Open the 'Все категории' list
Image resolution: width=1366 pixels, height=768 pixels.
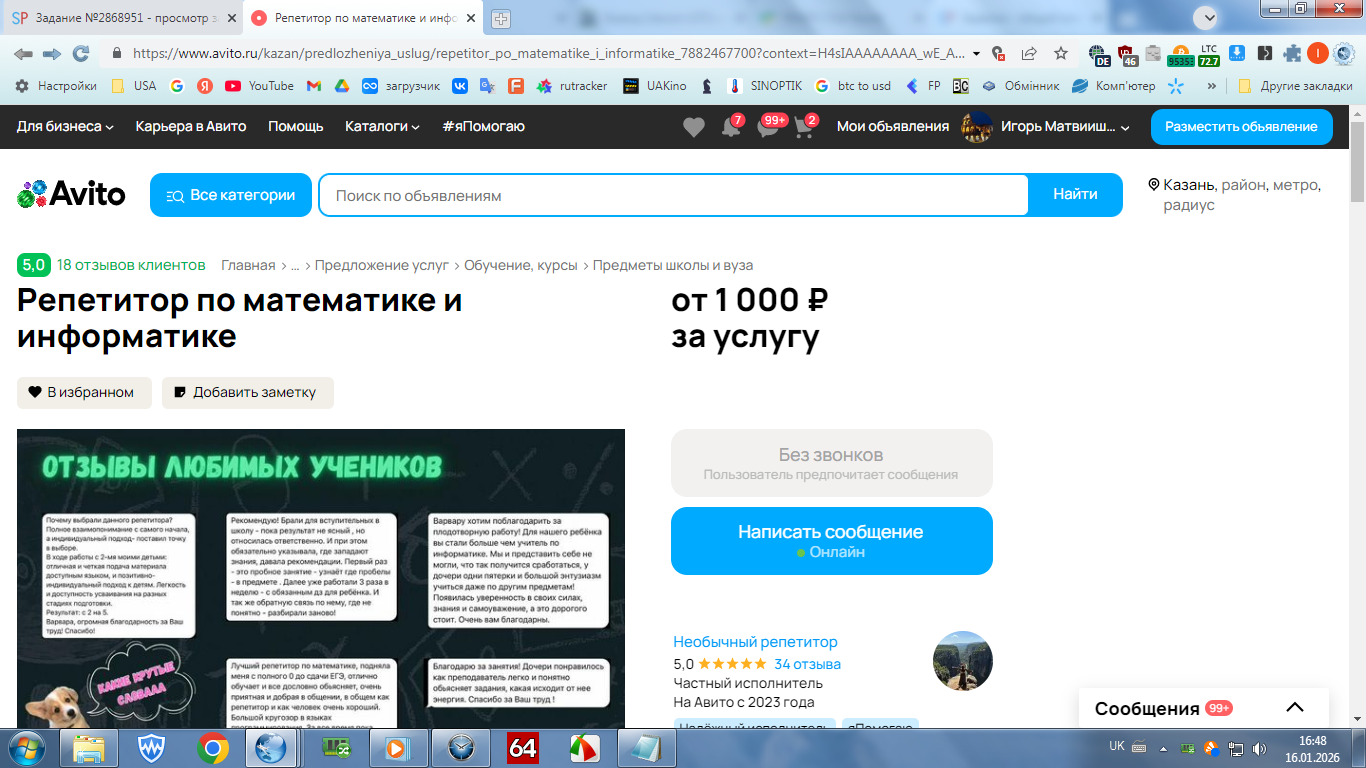[x=231, y=195]
